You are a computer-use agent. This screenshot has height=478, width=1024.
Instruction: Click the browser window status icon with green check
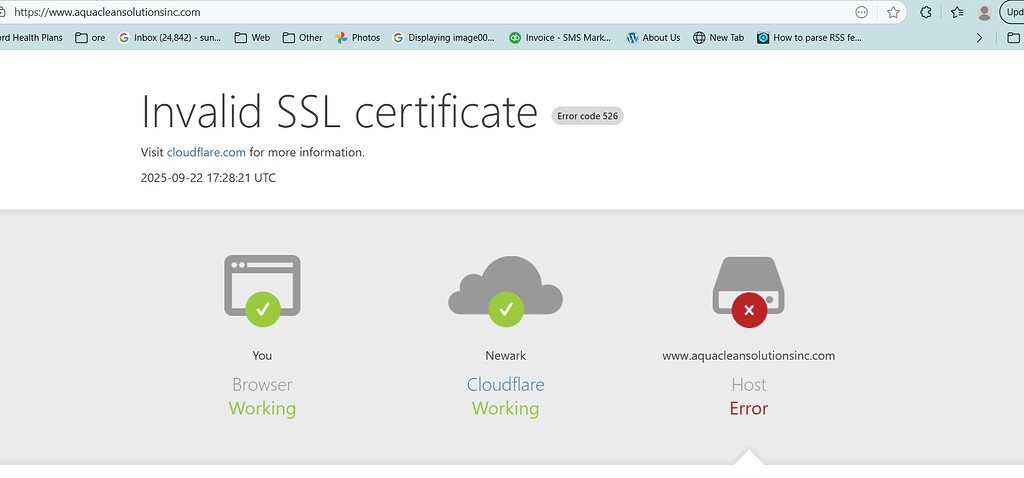[x=263, y=291]
